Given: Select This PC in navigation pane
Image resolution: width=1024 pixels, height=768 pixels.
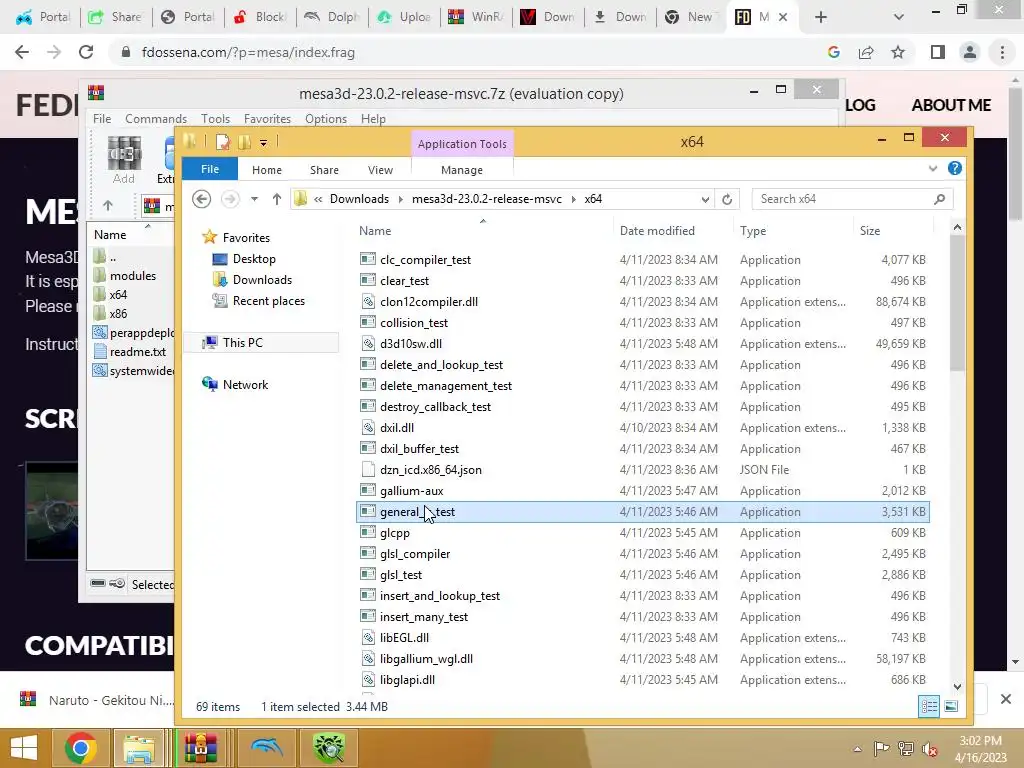Looking at the screenshot, I should [x=242, y=342].
